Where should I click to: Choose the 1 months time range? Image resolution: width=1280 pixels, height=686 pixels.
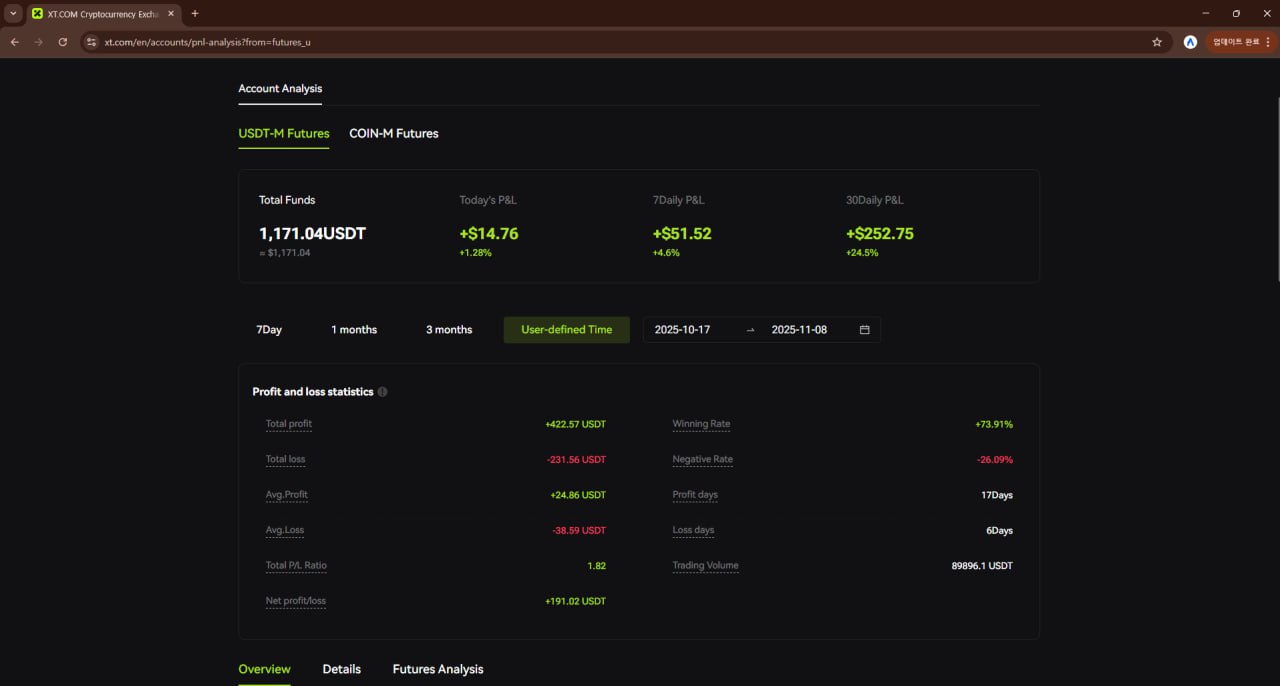pos(354,330)
